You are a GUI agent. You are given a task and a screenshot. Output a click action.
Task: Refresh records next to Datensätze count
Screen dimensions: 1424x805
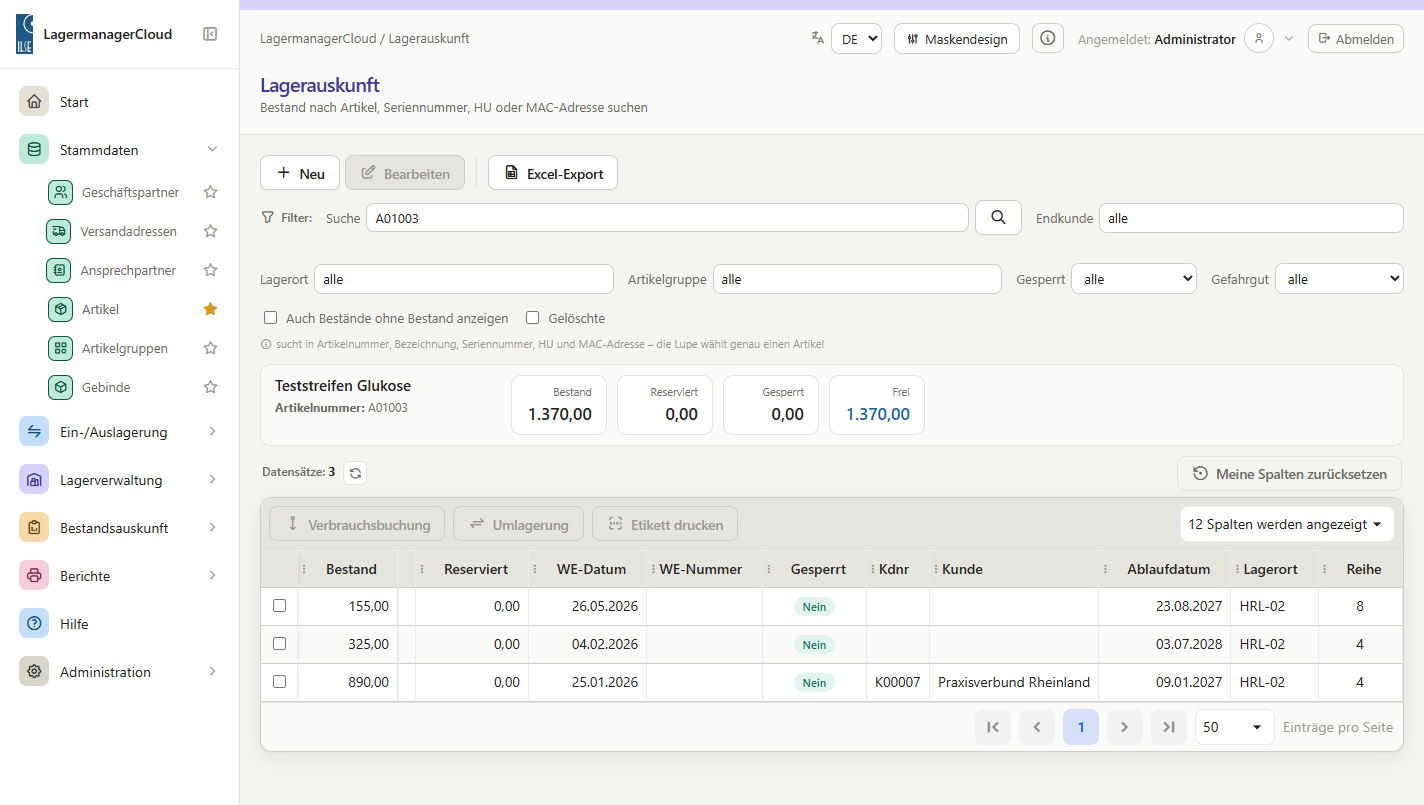click(x=355, y=473)
